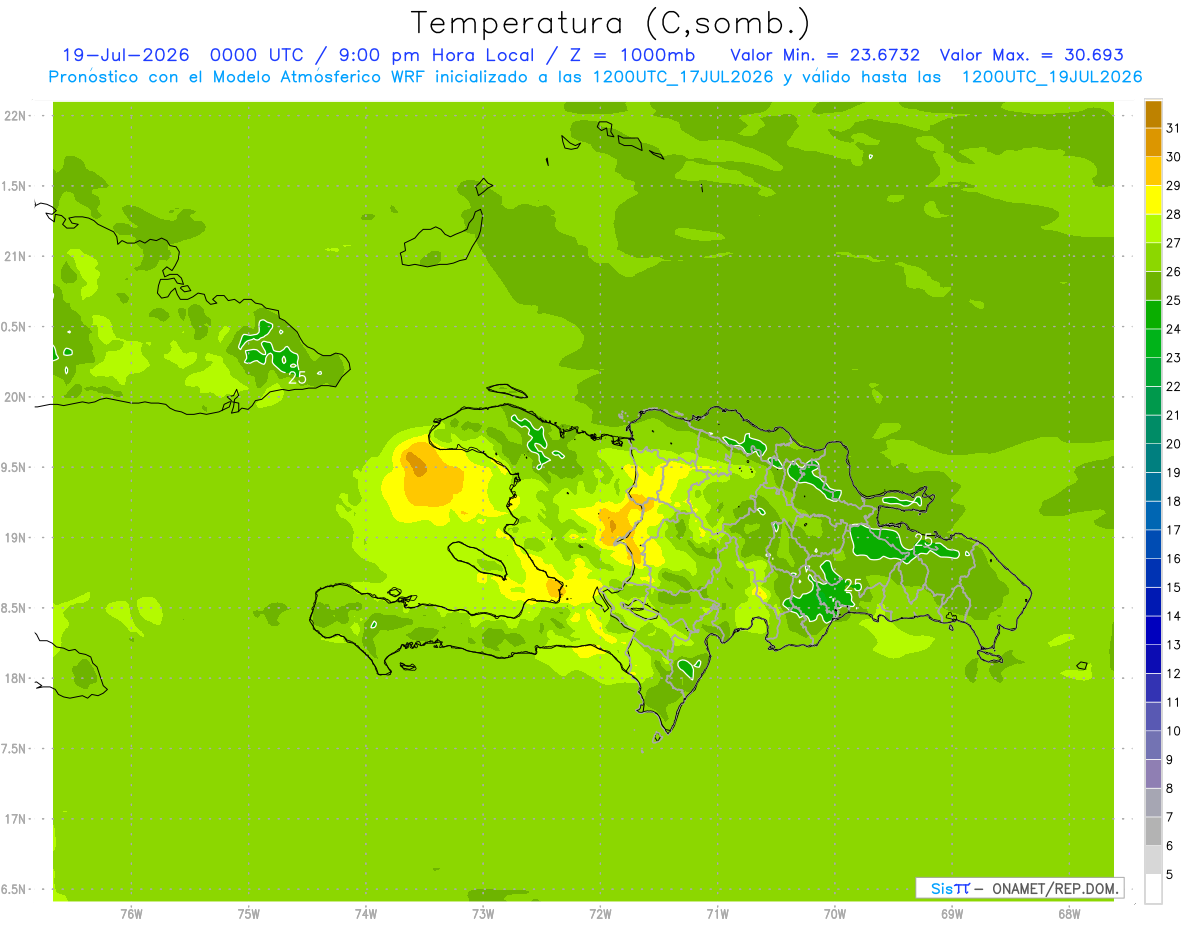Viewport: 1200px width, 927px height.
Task: Click the color scale label '20'
Action: pos(1173,444)
